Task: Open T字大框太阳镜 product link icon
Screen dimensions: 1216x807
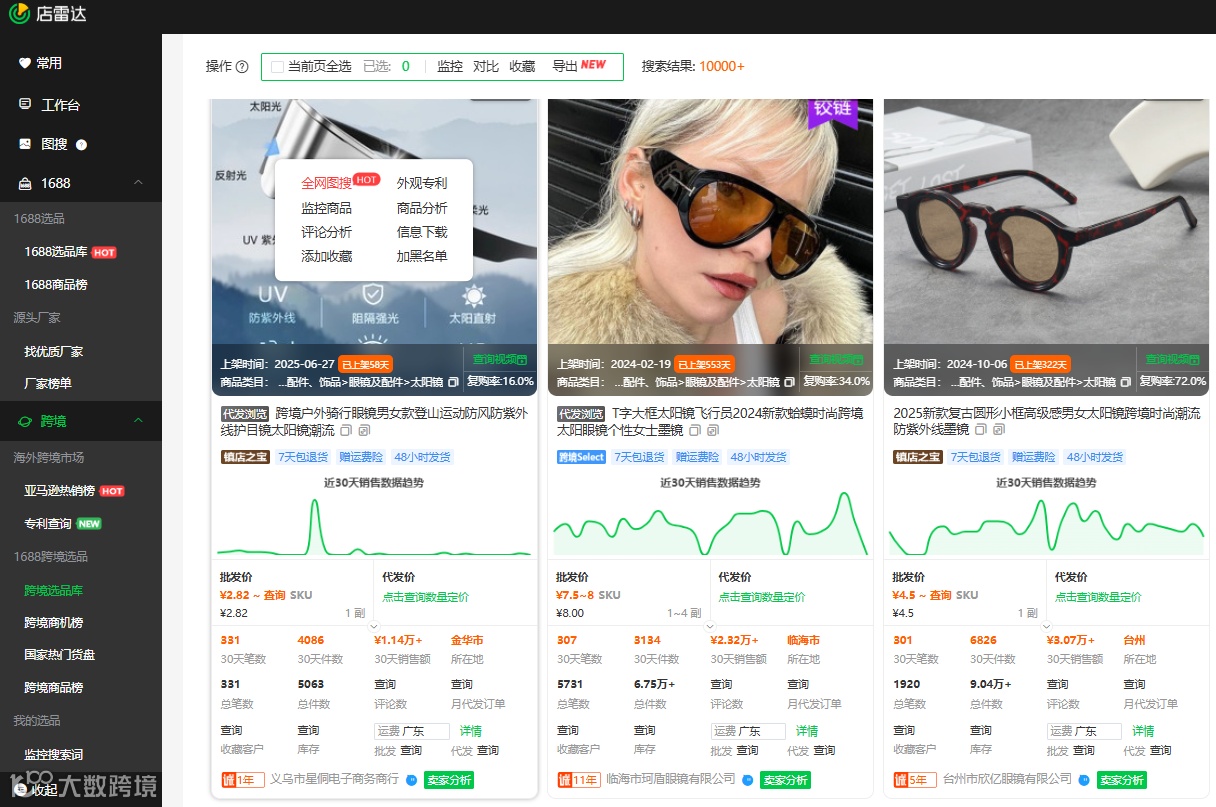Action: pos(713,430)
